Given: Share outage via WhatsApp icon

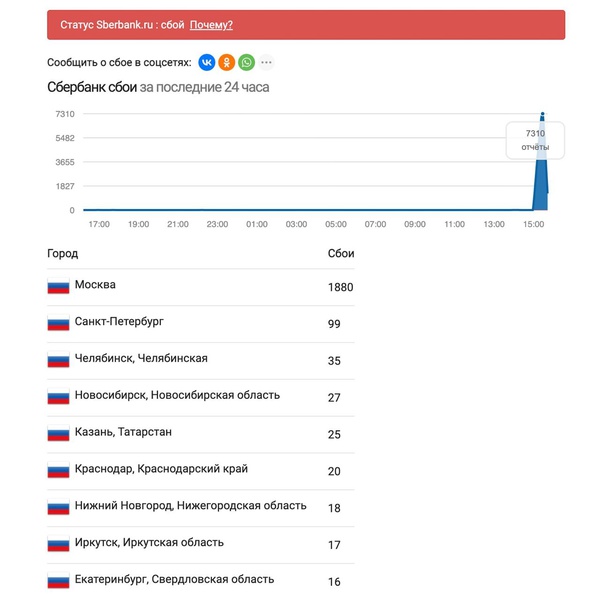Looking at the screenshot, I should pos(246,62).
